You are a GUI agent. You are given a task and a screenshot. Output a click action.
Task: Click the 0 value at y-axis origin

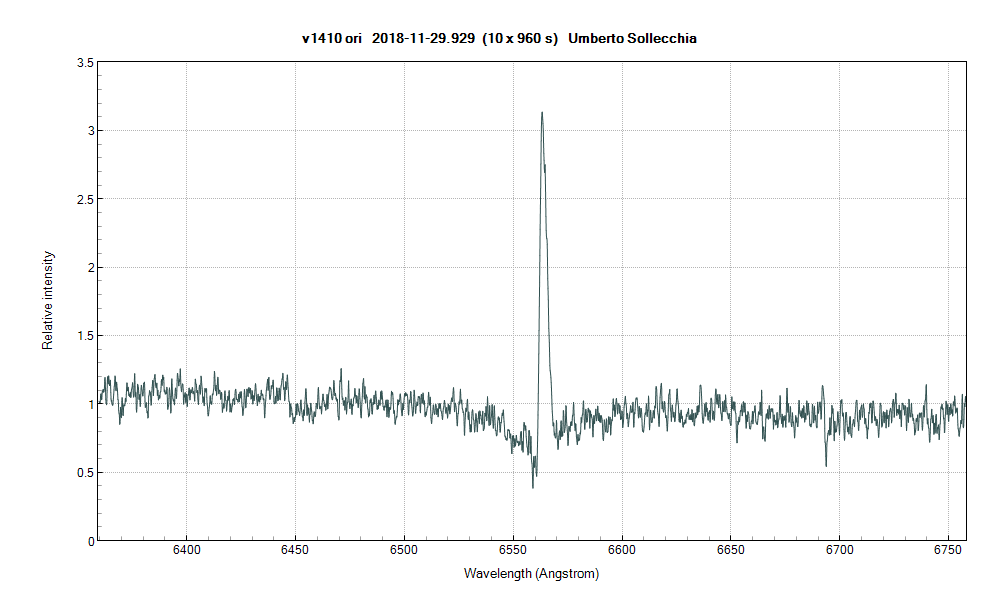(90, 541)
